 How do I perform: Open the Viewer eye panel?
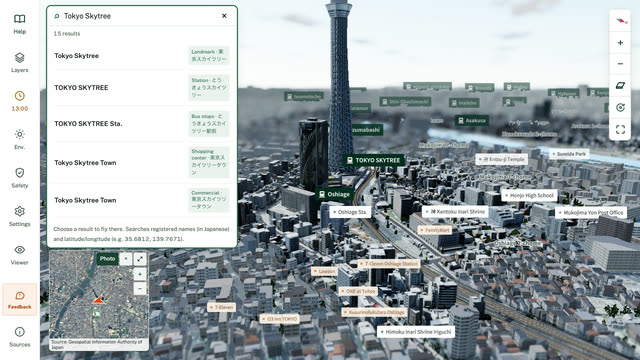pyautogui.click(x=20, y=255)
